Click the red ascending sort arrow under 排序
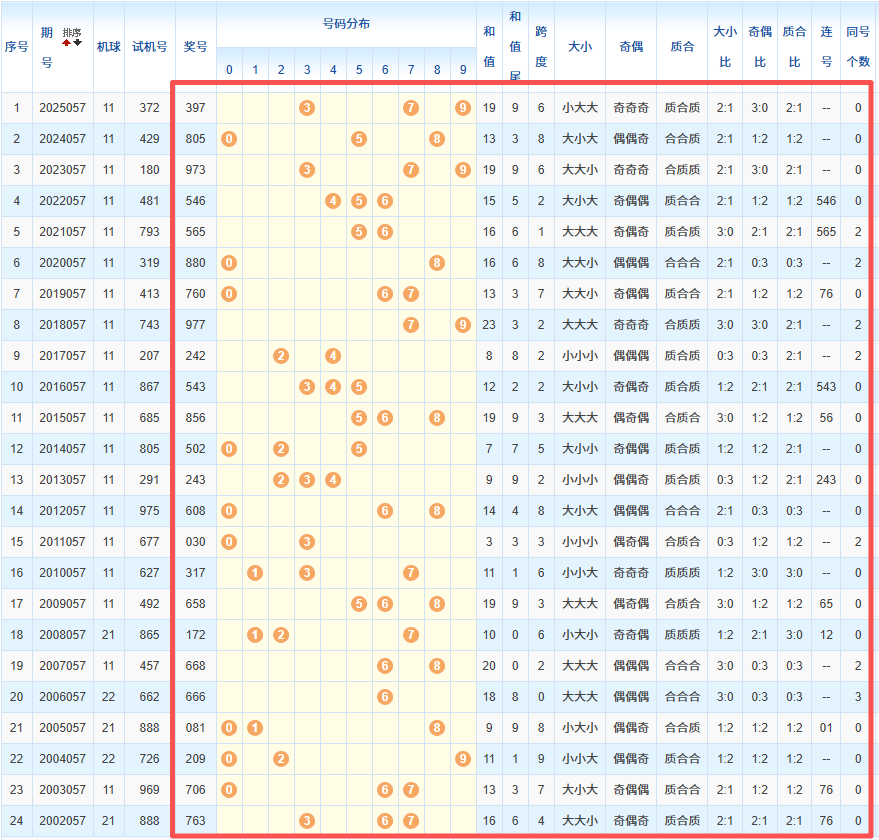Image resolution: width=879 pixels, height=840 pixels. 67,42
